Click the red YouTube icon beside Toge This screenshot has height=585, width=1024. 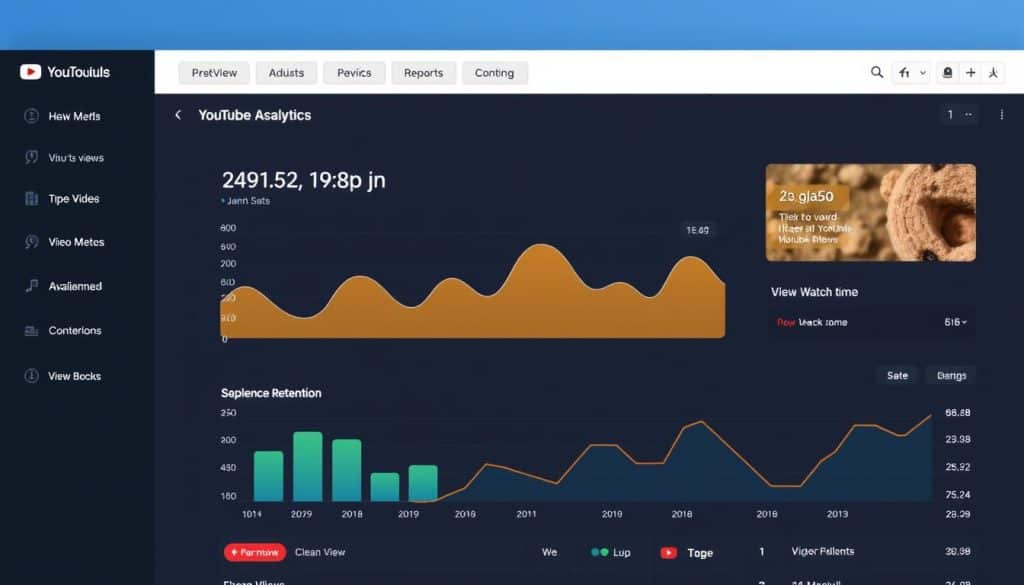click(668, 553)
